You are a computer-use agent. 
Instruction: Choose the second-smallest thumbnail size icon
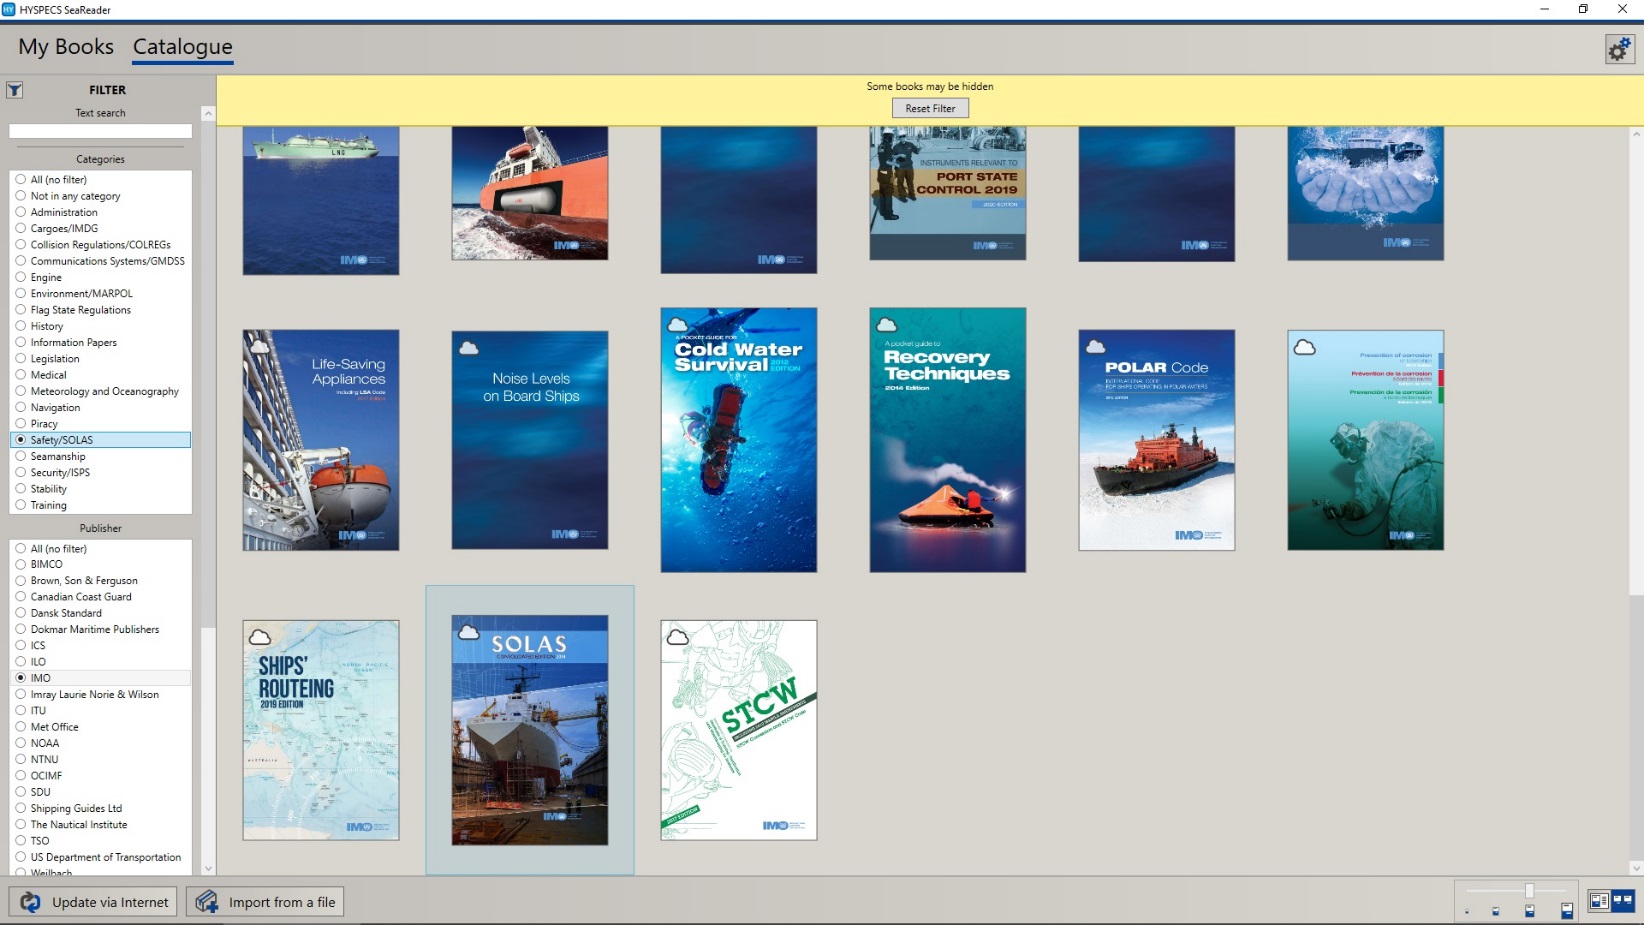coord(1495,911)
